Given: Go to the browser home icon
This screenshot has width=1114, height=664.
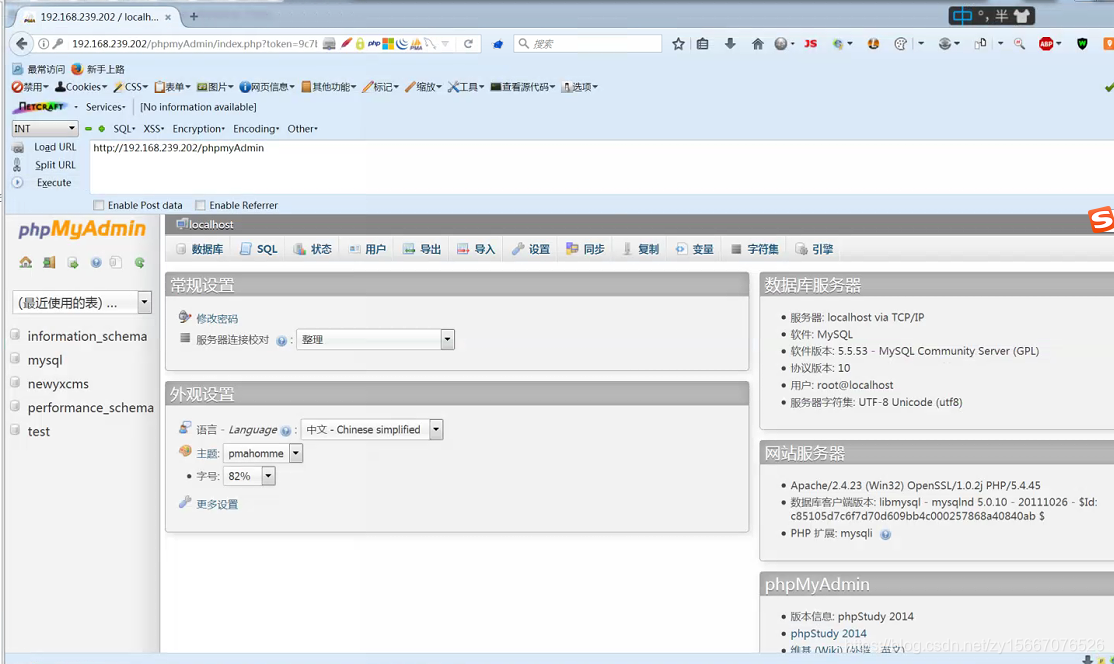Looking at the screenshot, I should pos(757,44).
